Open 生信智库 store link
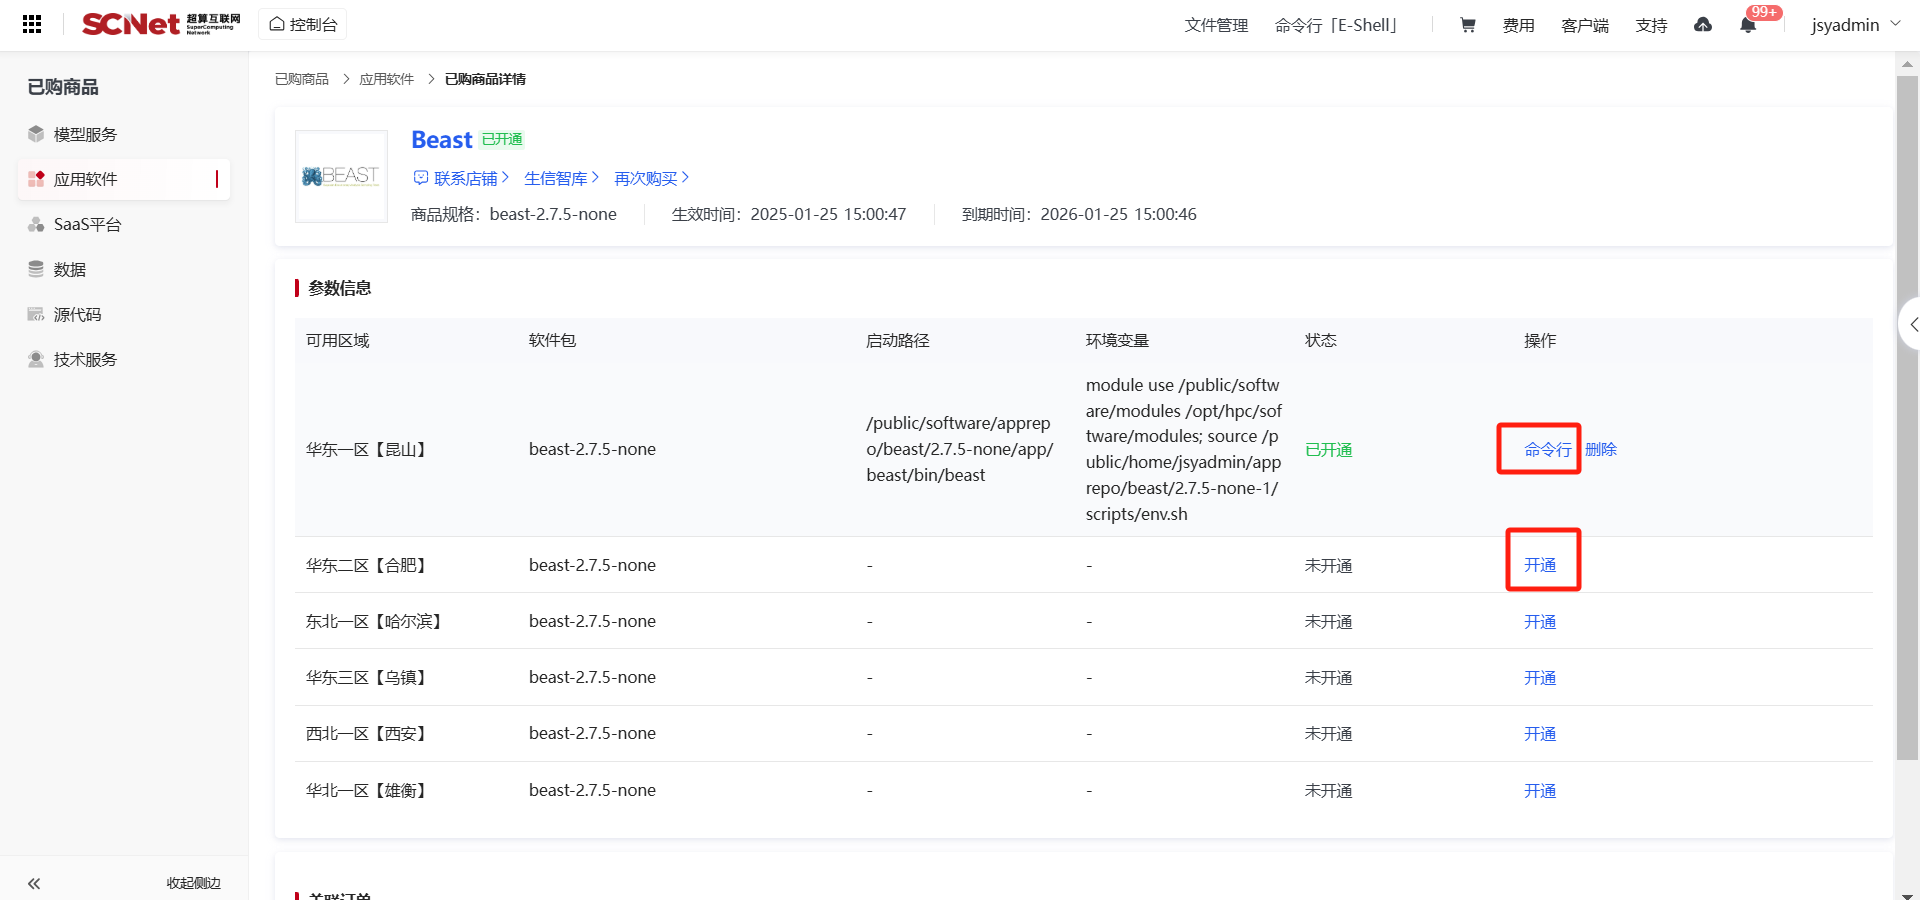This screenshot has width=1920, height=900. coord(561,178)
